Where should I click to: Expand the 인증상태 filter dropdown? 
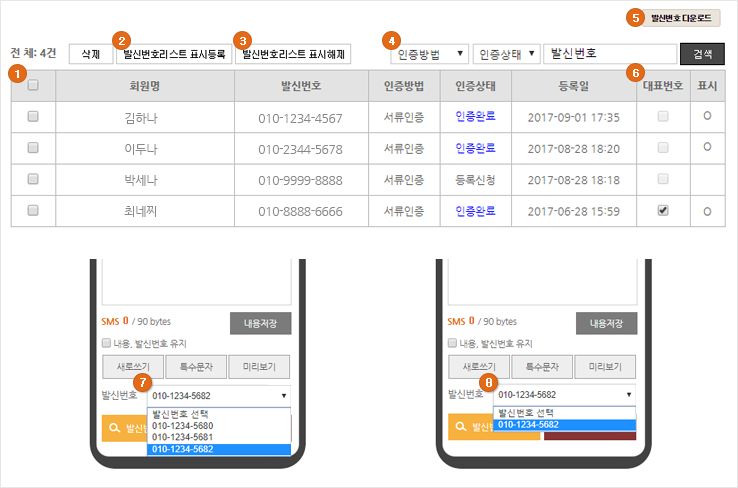[x=506, y=53]
